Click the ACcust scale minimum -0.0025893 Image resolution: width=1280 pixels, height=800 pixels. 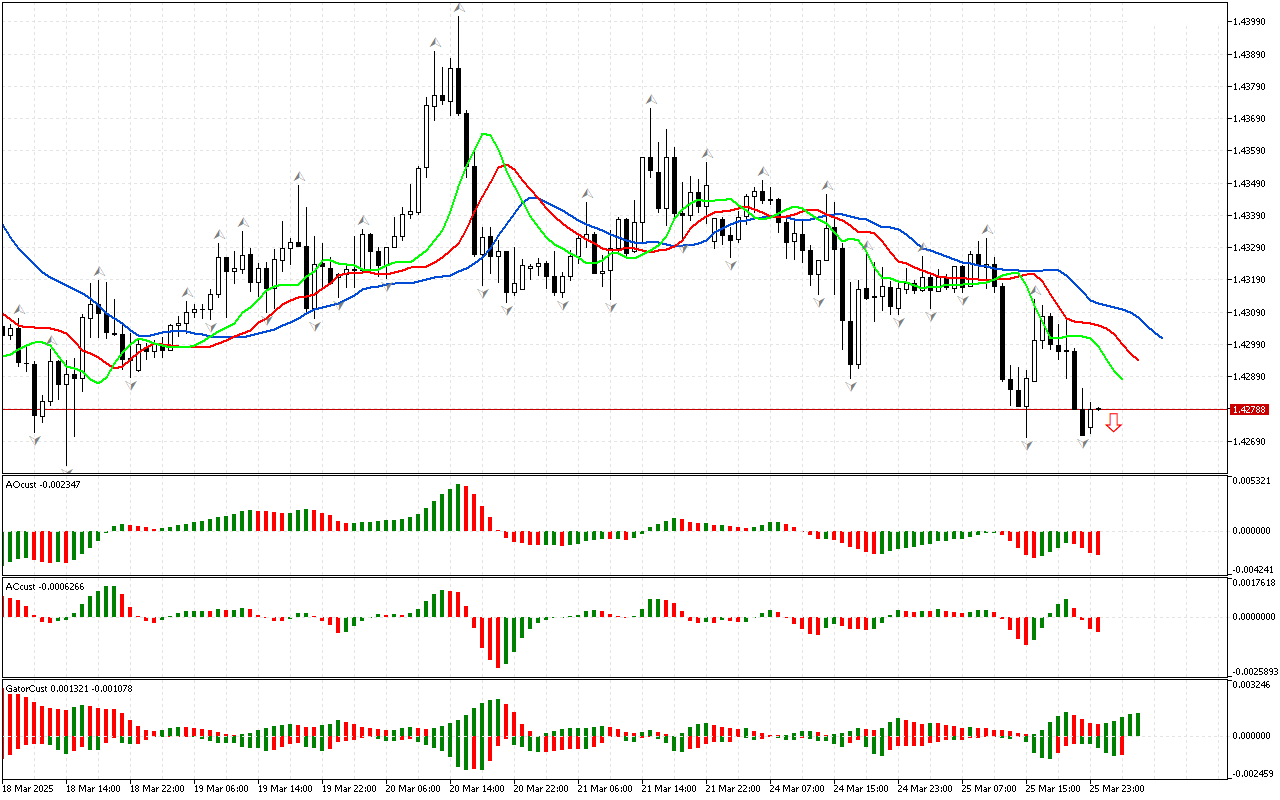pyautogui.click(x=1253, y=671)
